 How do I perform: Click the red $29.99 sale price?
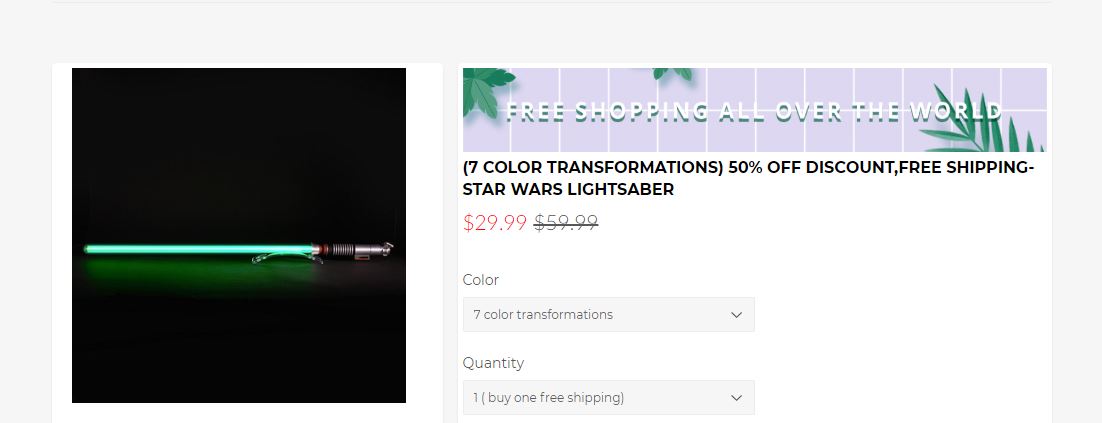[x=495, y=223]
